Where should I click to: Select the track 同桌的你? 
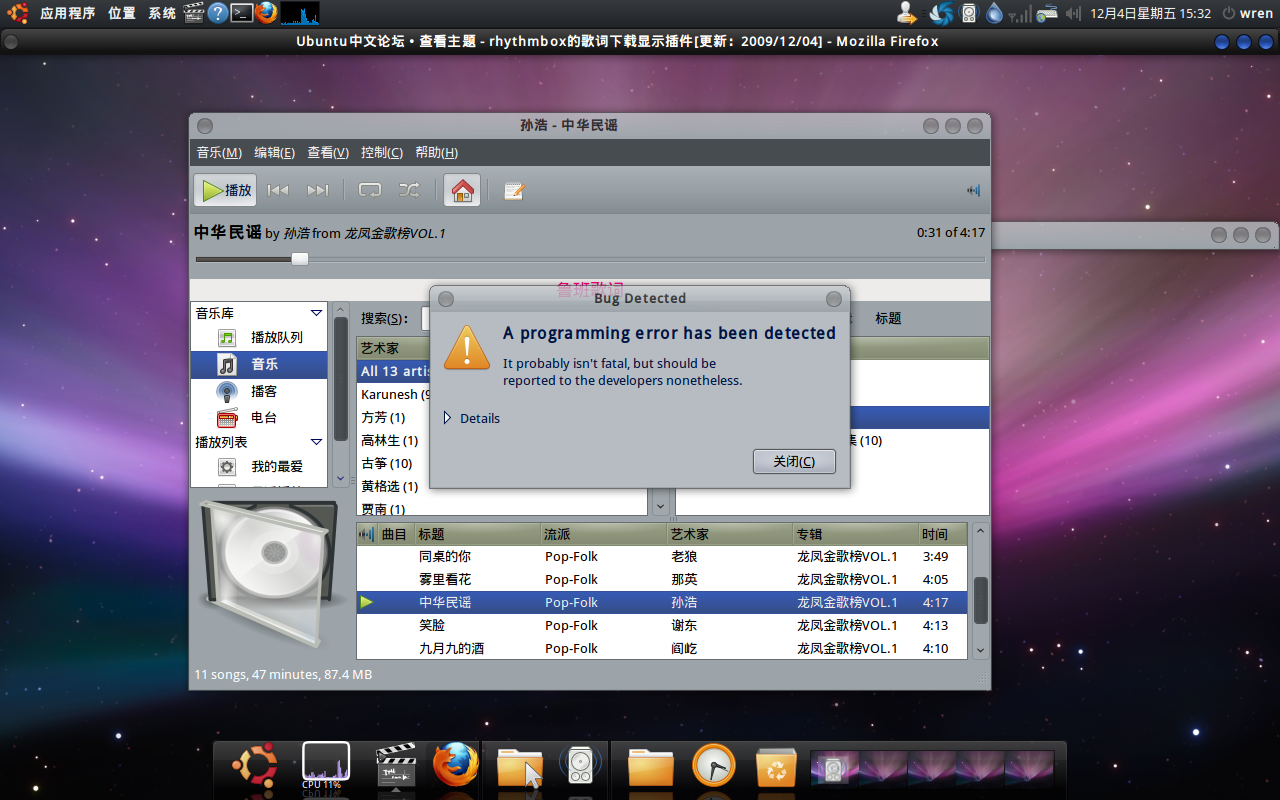(x=662, y=557)
